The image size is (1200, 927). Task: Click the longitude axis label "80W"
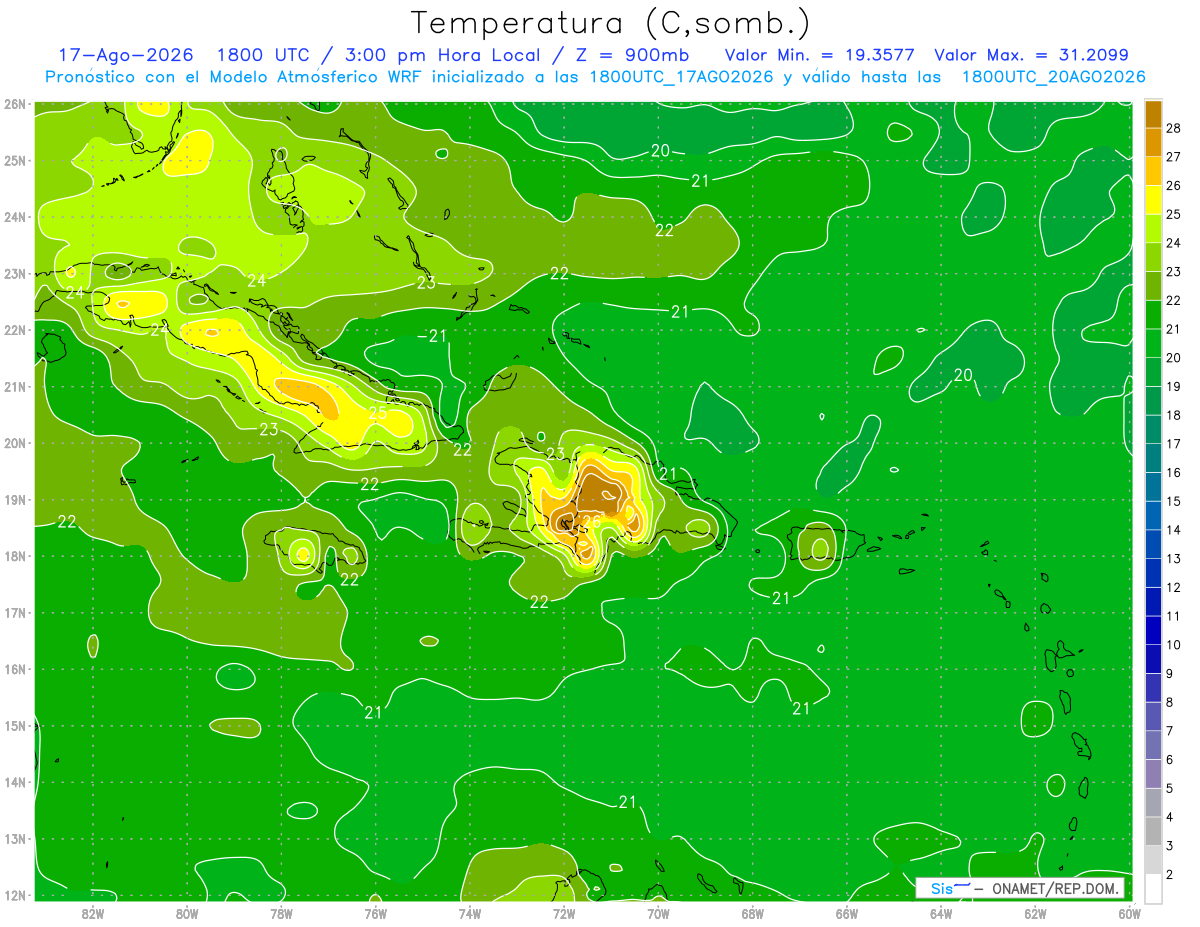(x=187, y=913)
